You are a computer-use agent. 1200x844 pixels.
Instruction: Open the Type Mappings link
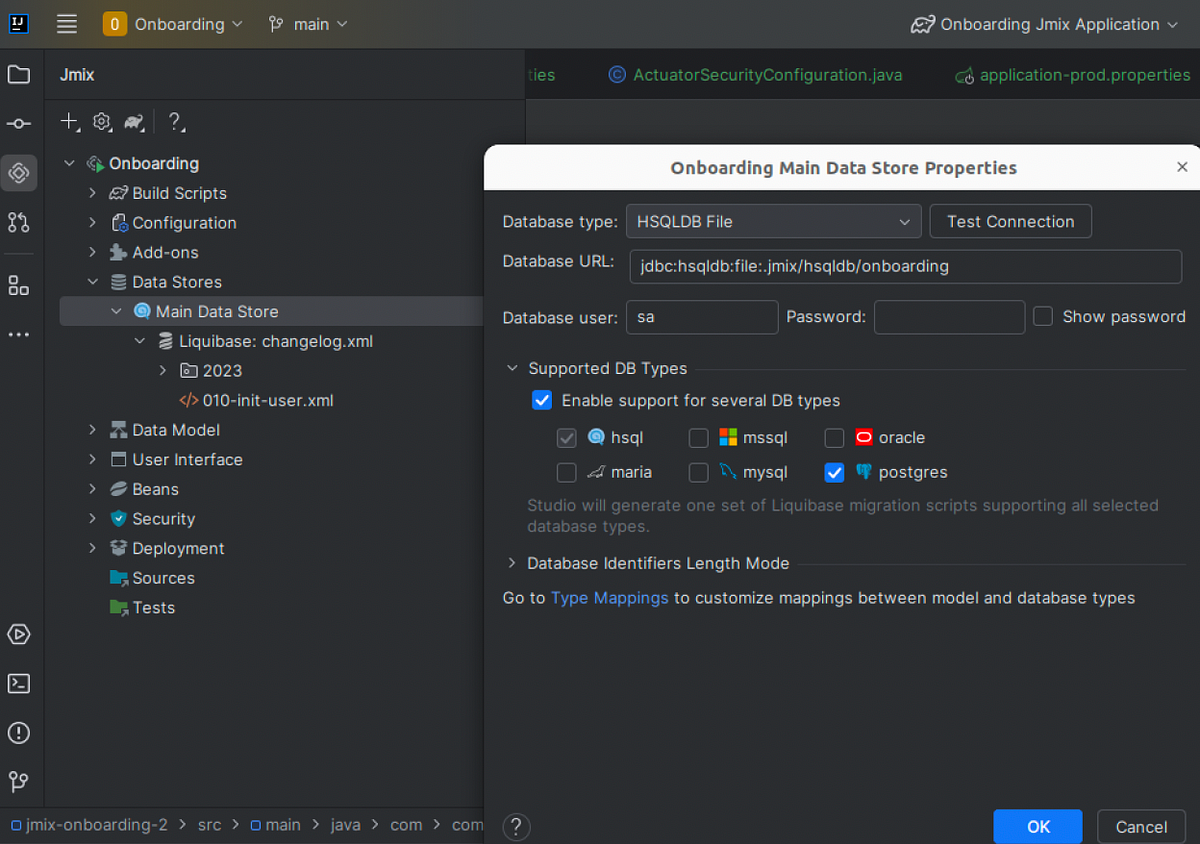point(609,597)
